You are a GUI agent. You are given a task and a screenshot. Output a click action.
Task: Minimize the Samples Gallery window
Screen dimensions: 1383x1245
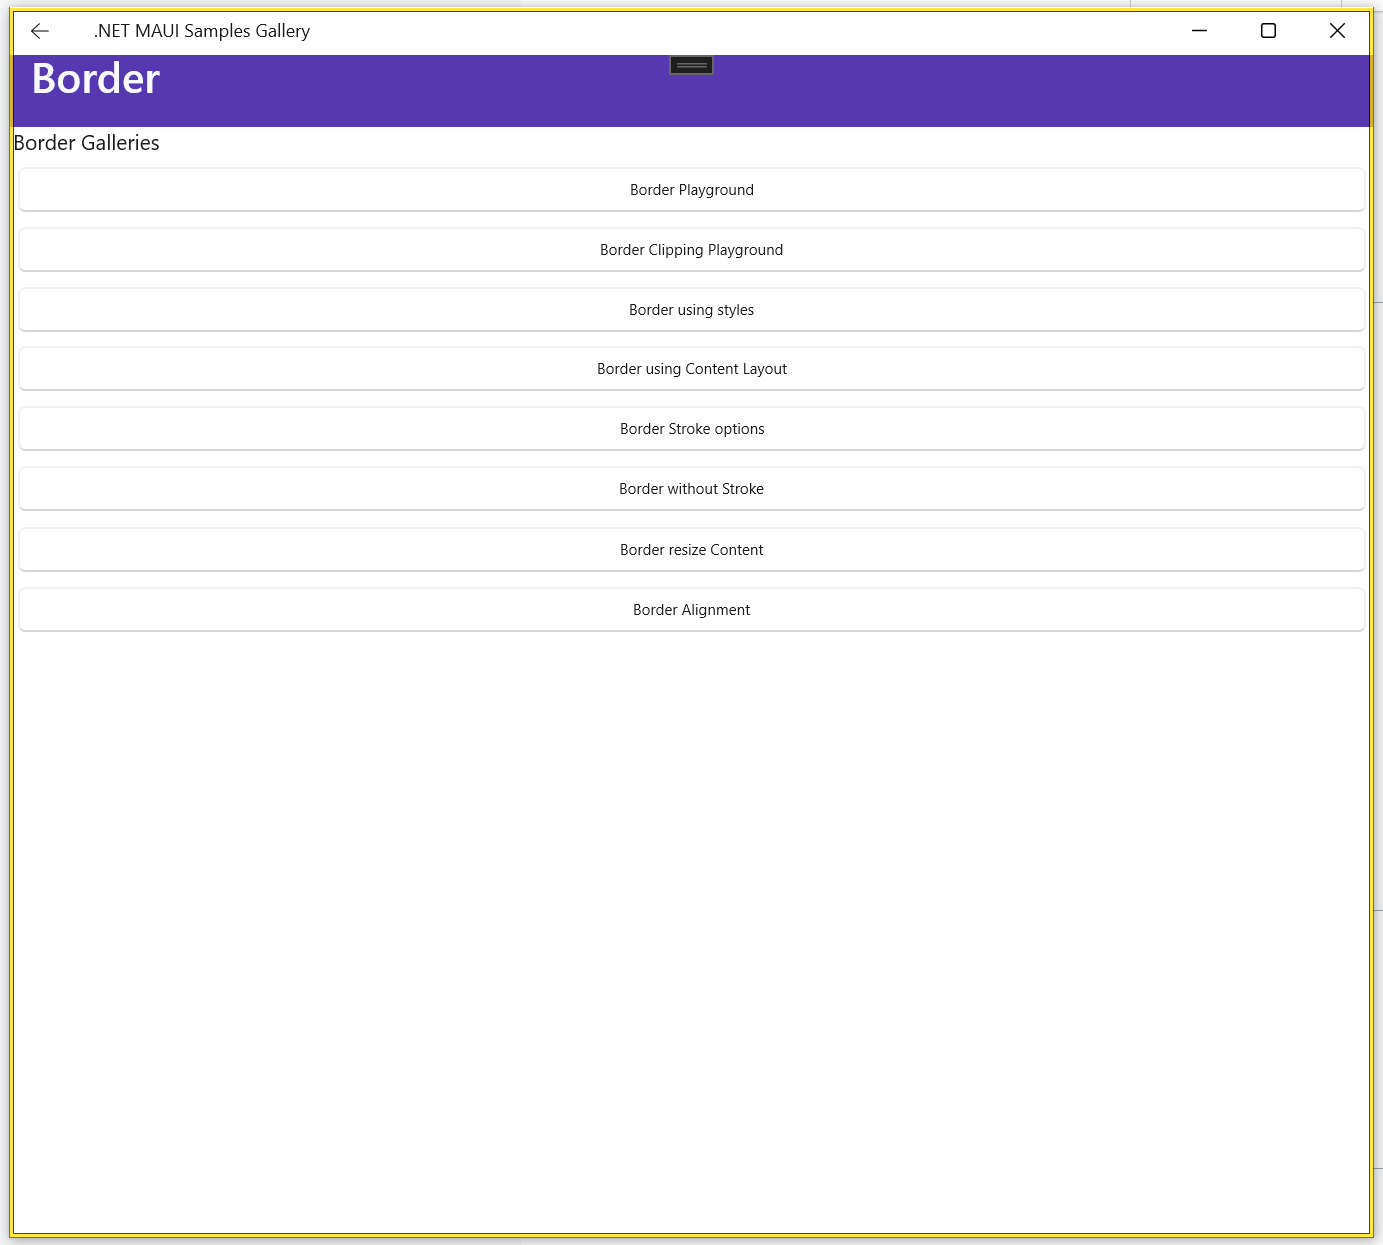point(1199,31)
